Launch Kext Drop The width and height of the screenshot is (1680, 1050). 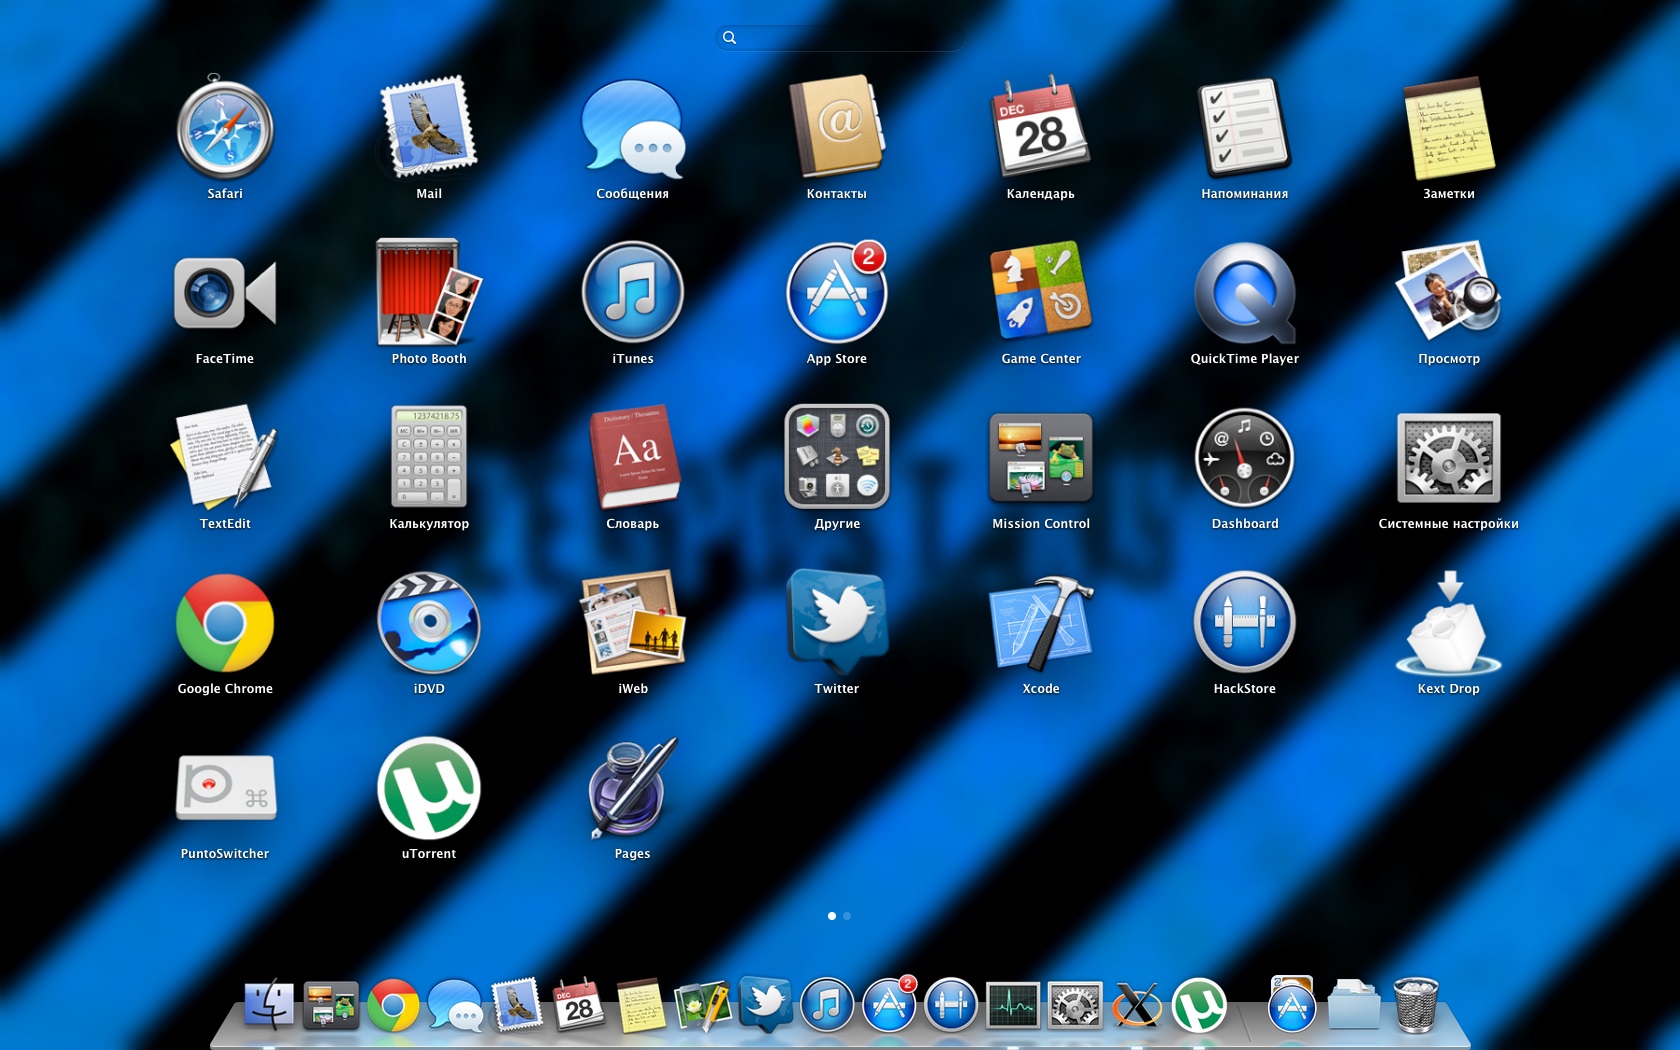click(1449, 622)
